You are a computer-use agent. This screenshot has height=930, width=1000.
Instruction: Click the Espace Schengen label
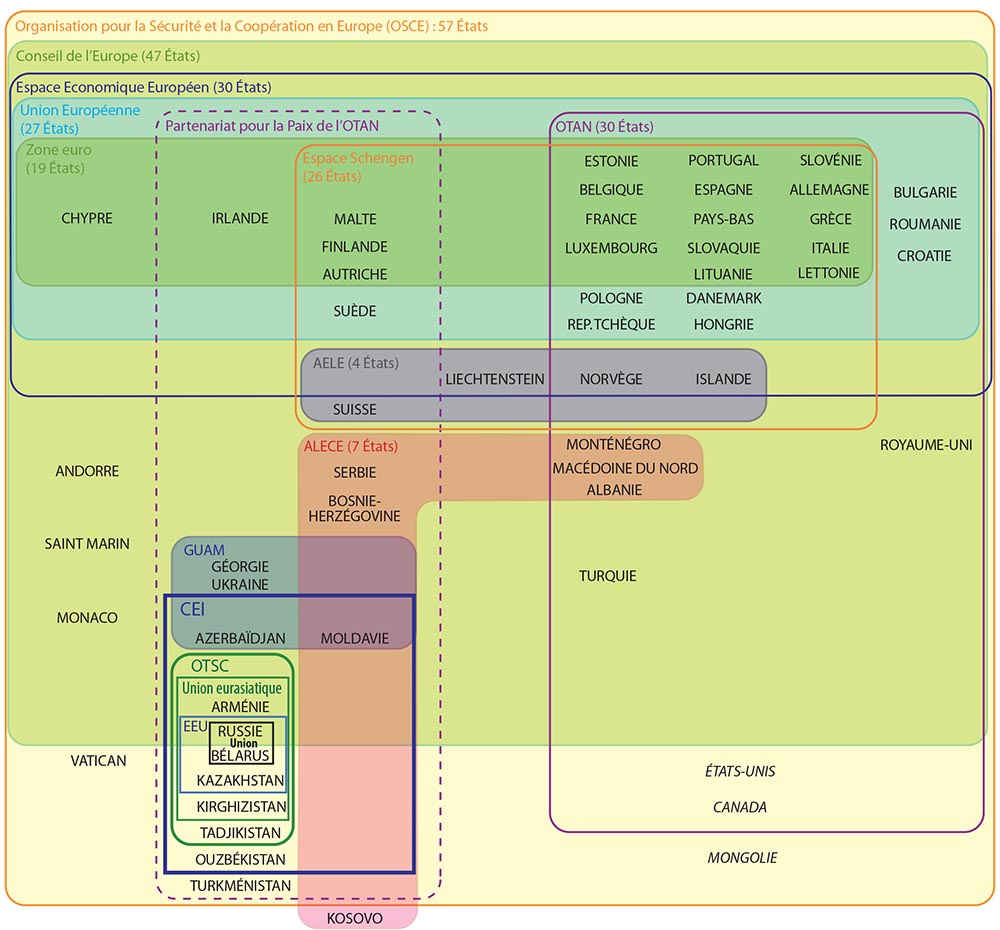[357, 158]
